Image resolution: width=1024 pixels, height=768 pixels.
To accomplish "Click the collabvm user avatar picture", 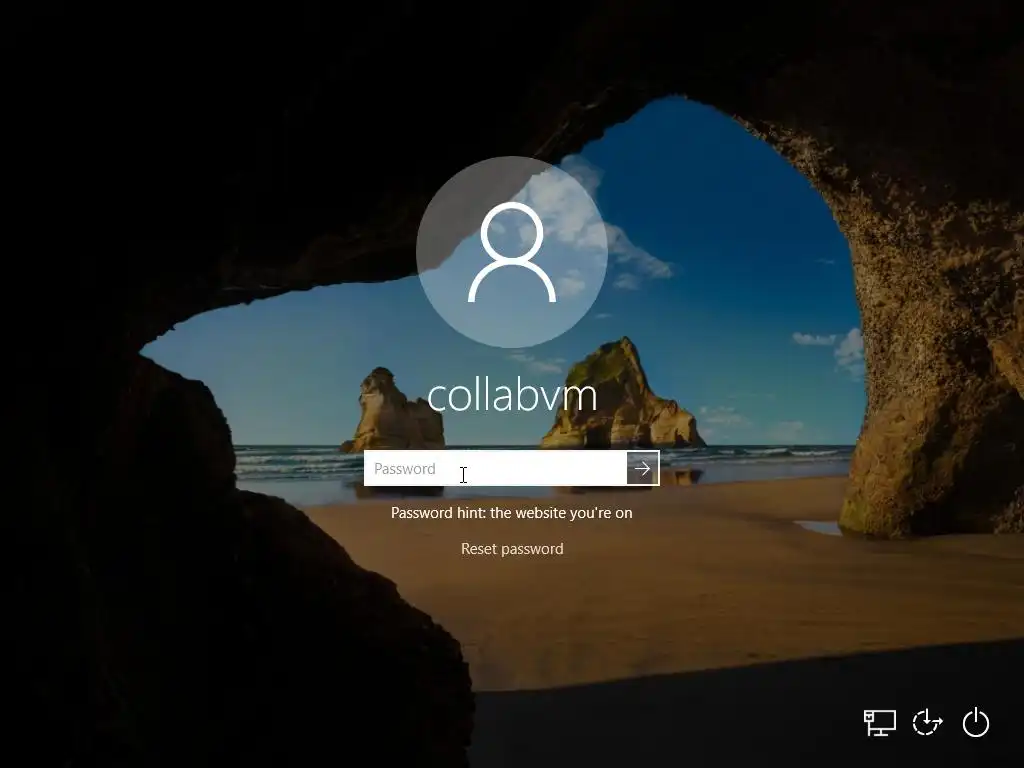I will coord(512,252).
